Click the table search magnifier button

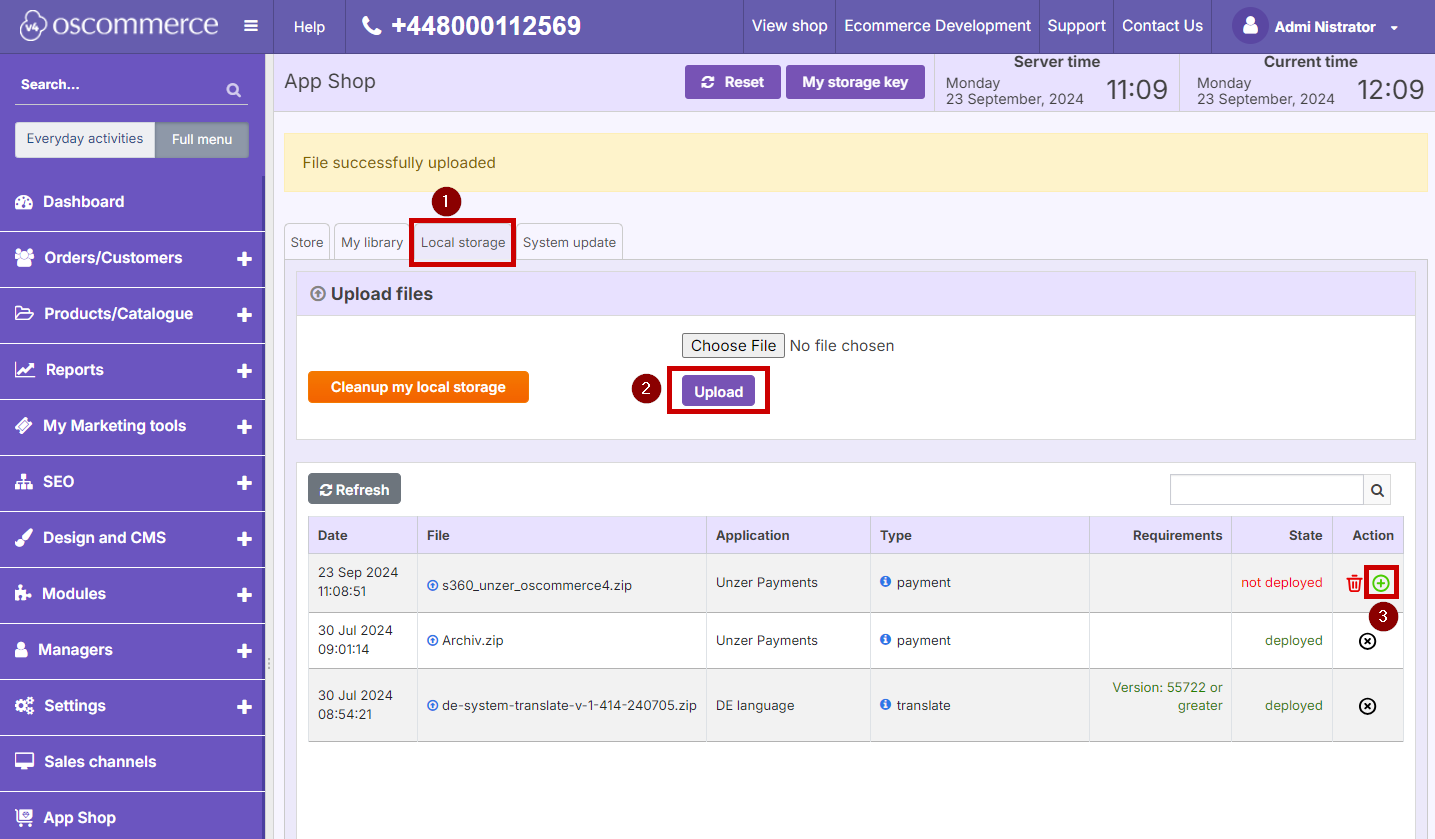[x=1377, y=490]
